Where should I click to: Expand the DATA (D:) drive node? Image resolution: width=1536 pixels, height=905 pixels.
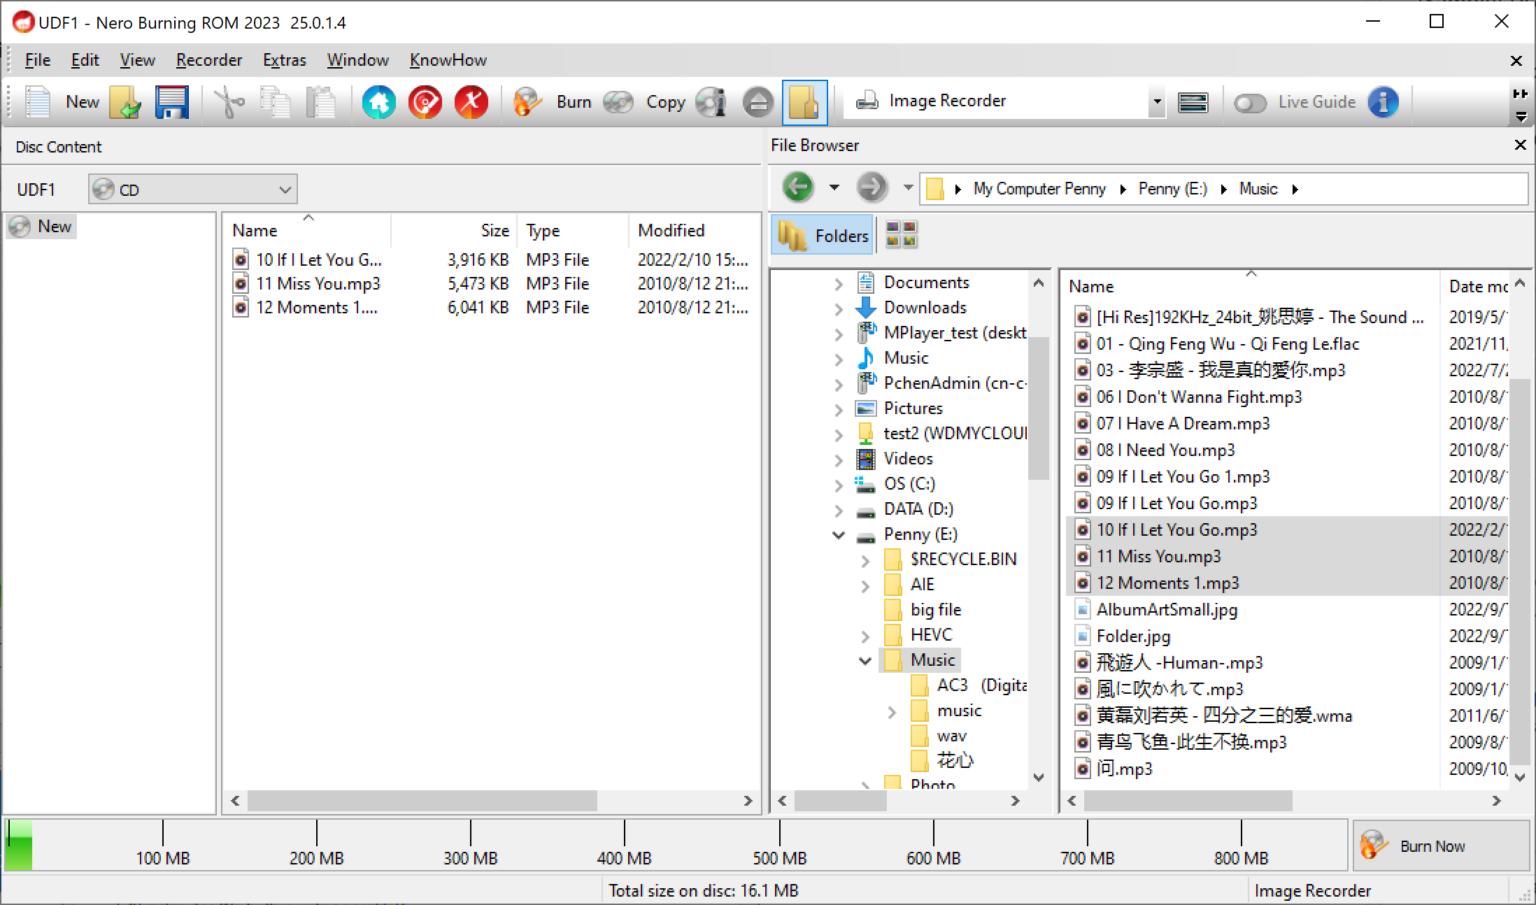tap(839, 510)
